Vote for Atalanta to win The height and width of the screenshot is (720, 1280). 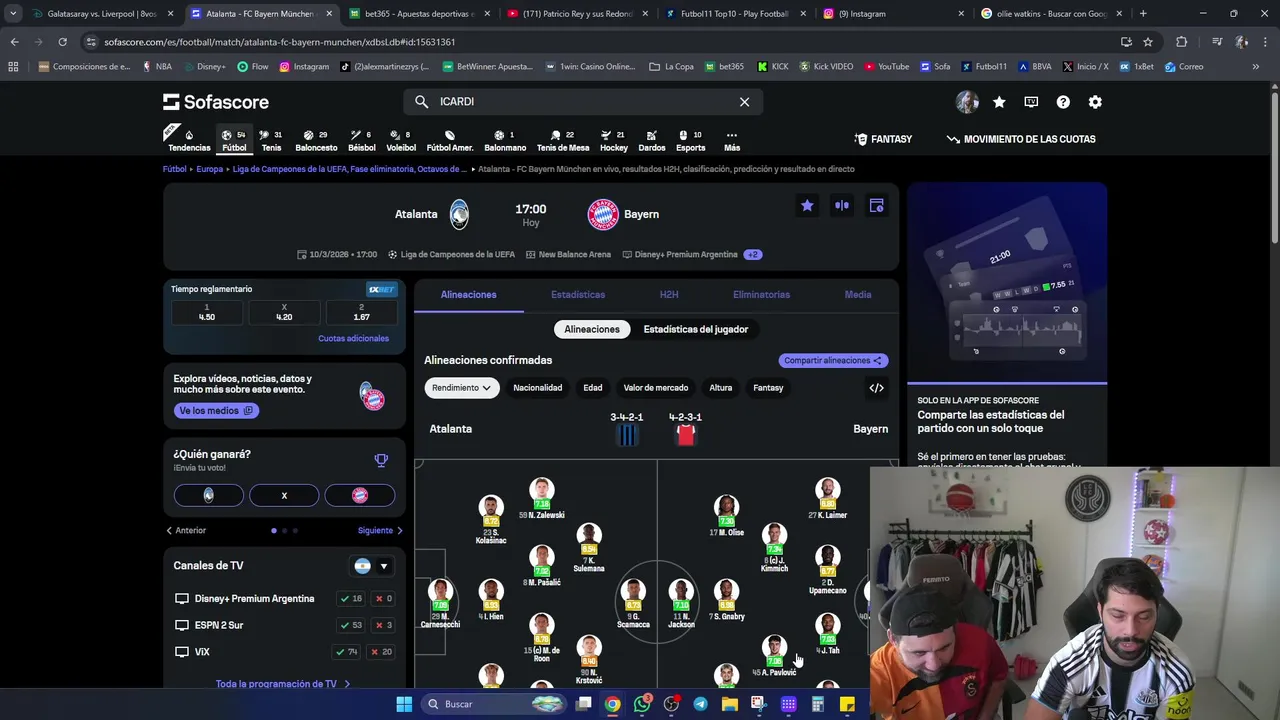click(208, 495)
